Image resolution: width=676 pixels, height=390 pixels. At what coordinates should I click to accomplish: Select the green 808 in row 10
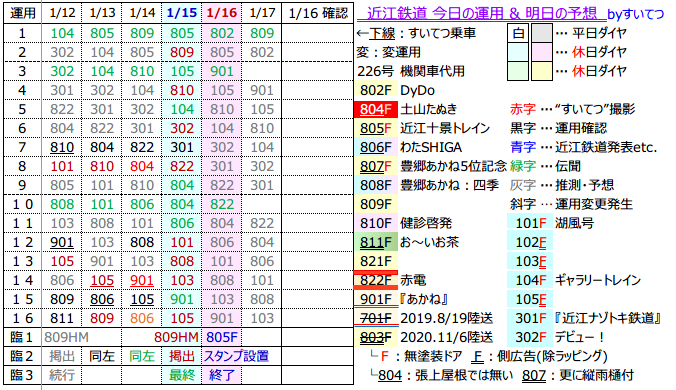click(x=62, y=204)
